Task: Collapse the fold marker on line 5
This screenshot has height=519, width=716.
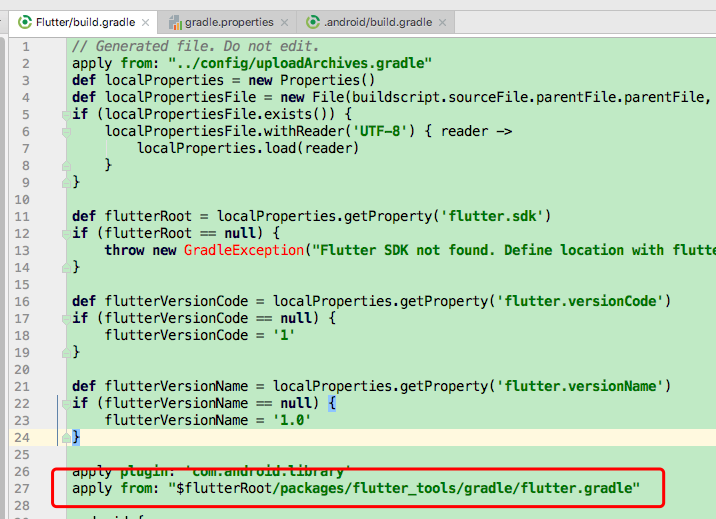Action: (66, 115)
